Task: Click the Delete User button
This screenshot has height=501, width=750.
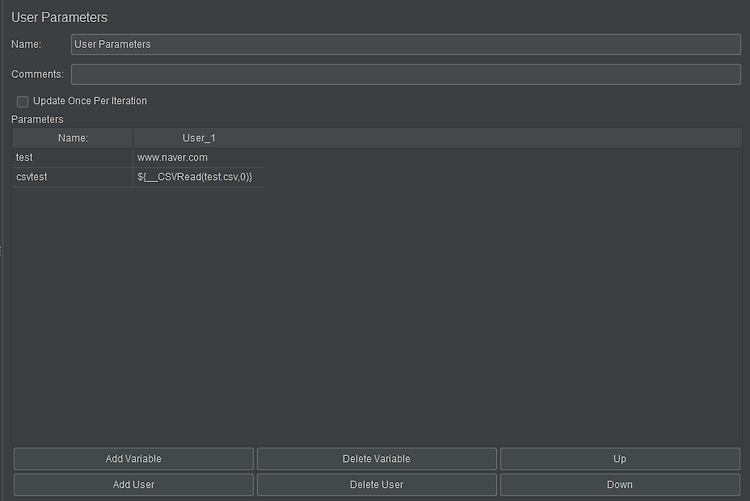Action: click(376, 484)
